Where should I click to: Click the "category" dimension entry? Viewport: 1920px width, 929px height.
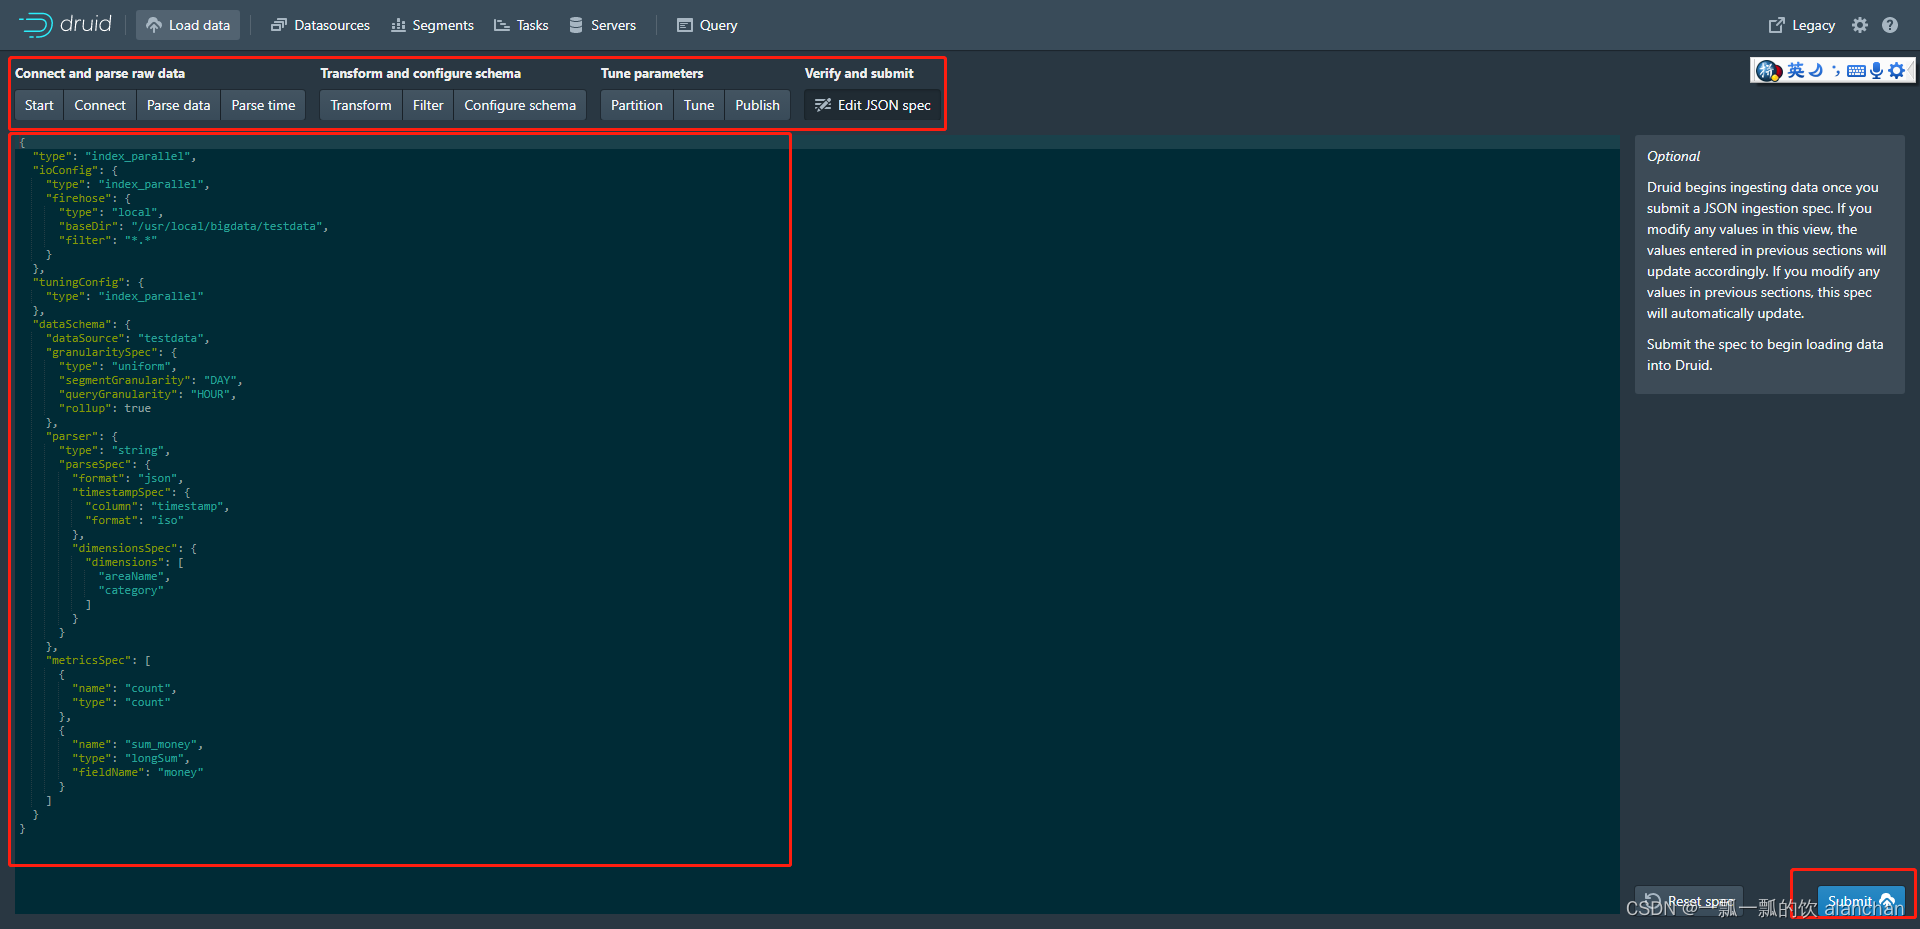(130, 590)
